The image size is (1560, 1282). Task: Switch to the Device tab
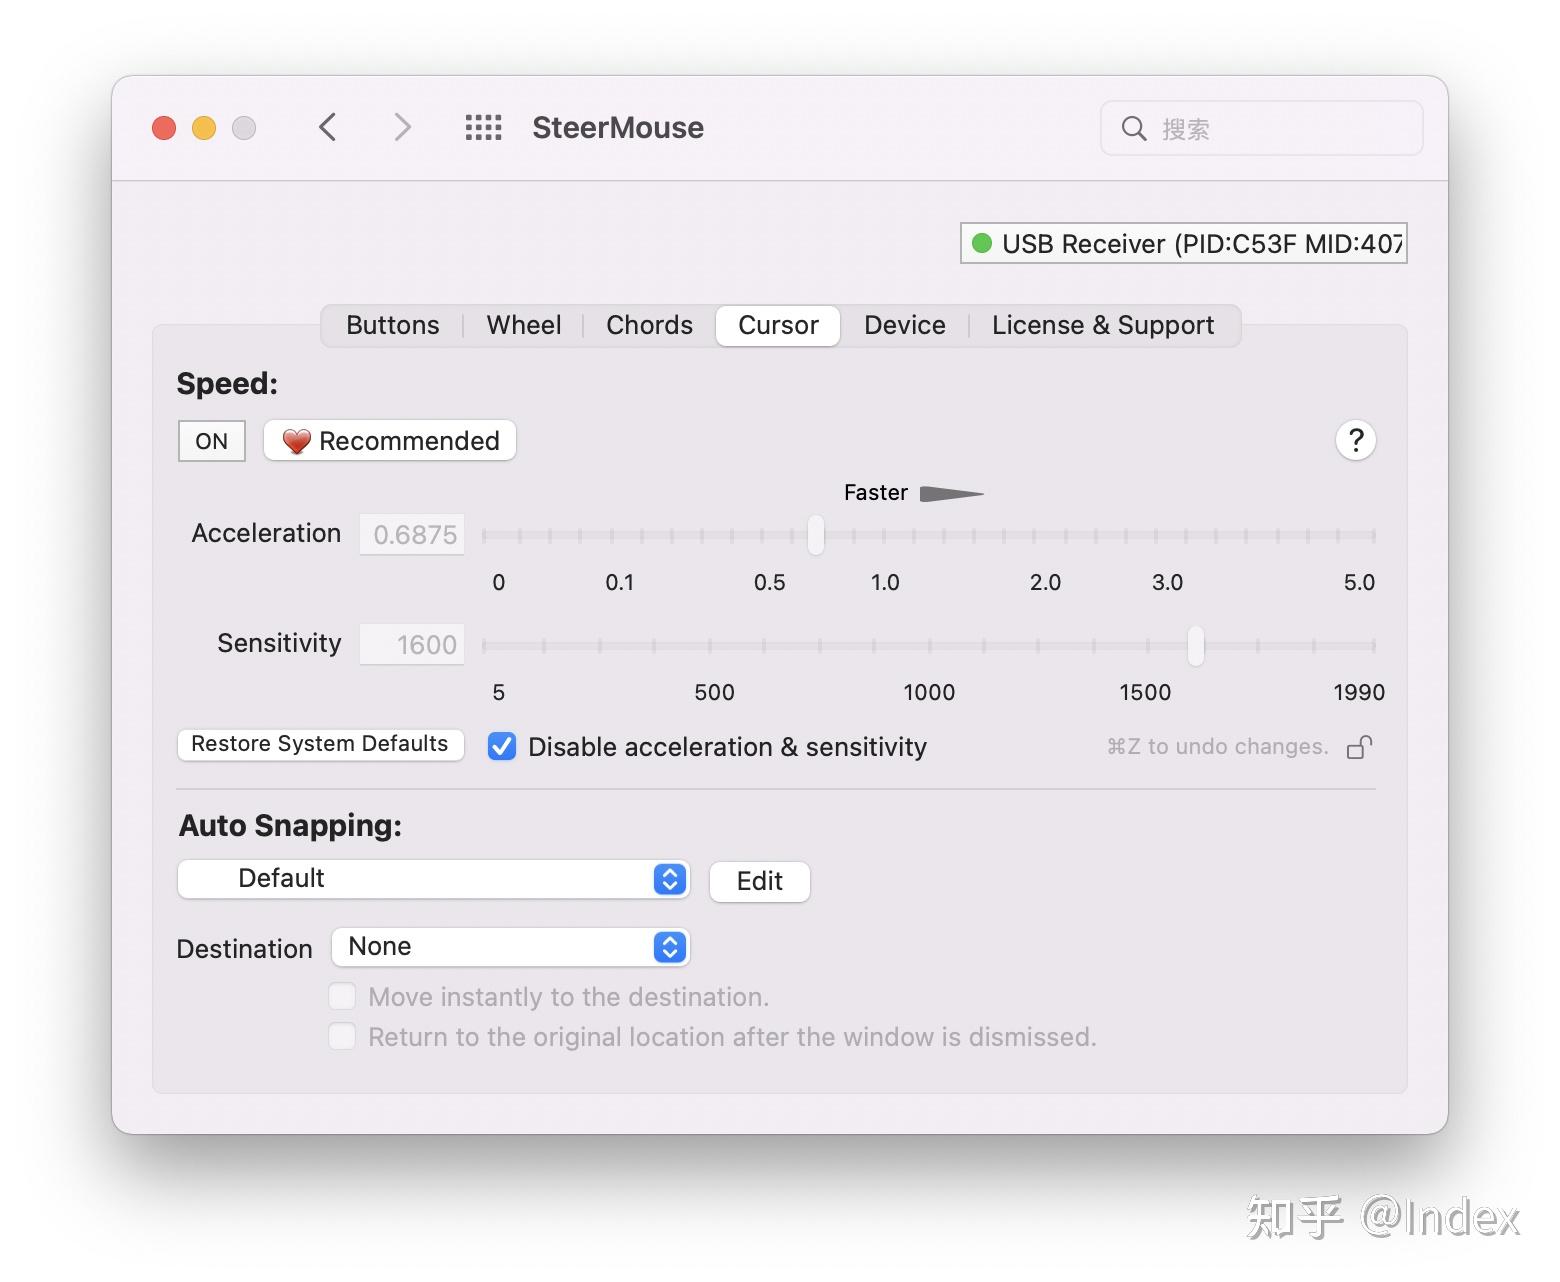tap(905, 326)
